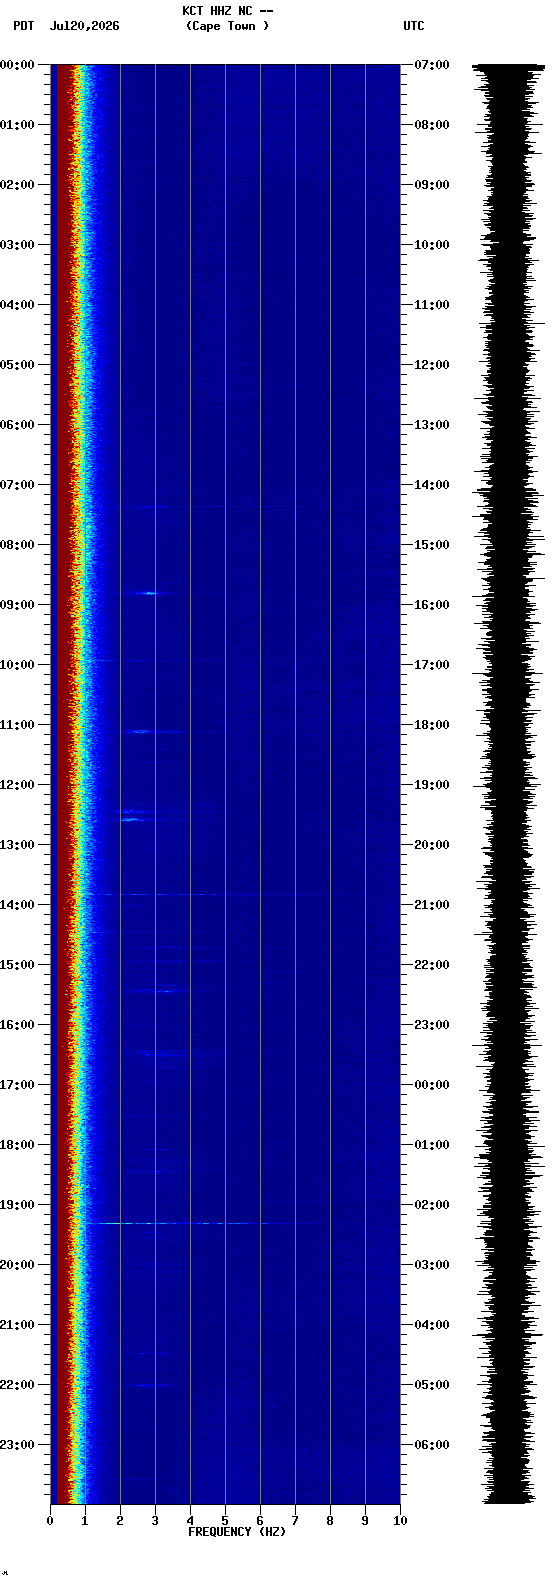Click the PDT time label '09:00'
This screenshot has height=1584, width=552.
(17, 605)
